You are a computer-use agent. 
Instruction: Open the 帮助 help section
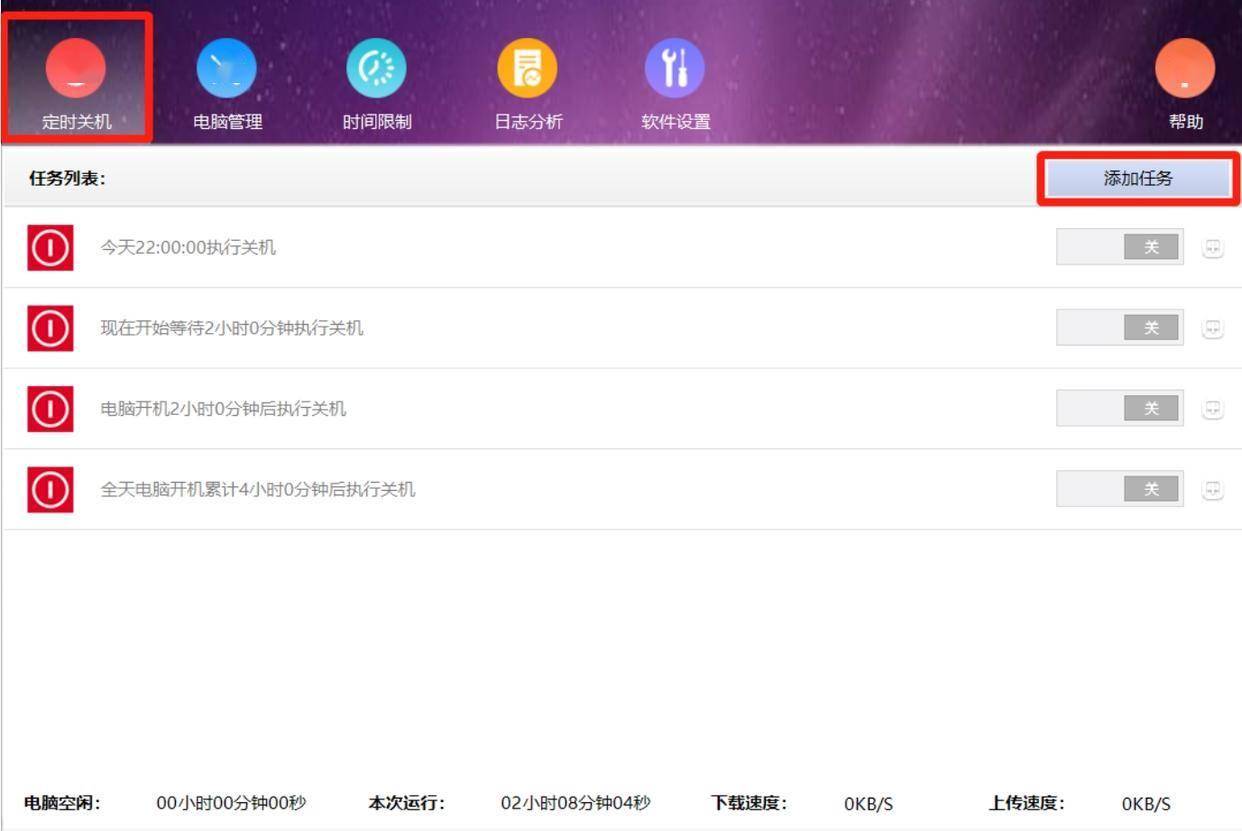point(1185,78)
